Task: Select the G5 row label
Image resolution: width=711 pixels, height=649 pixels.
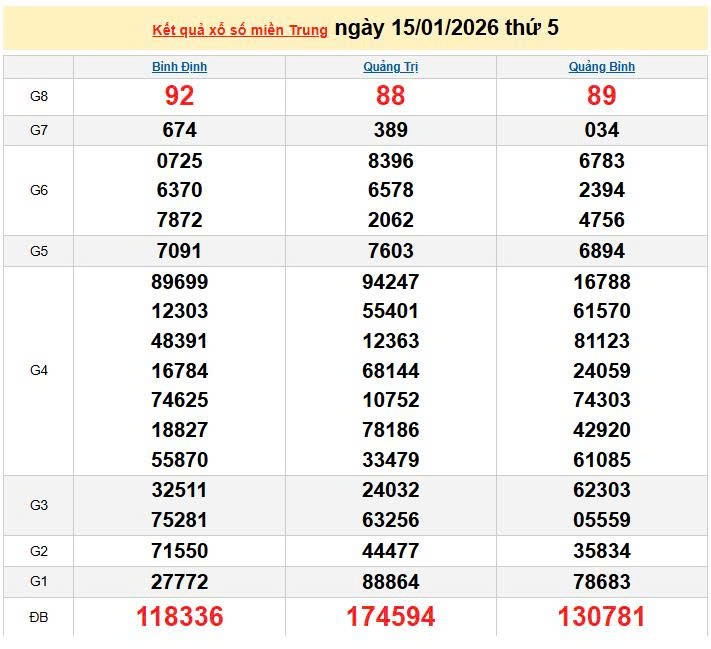Action: [x=39, y=251]
